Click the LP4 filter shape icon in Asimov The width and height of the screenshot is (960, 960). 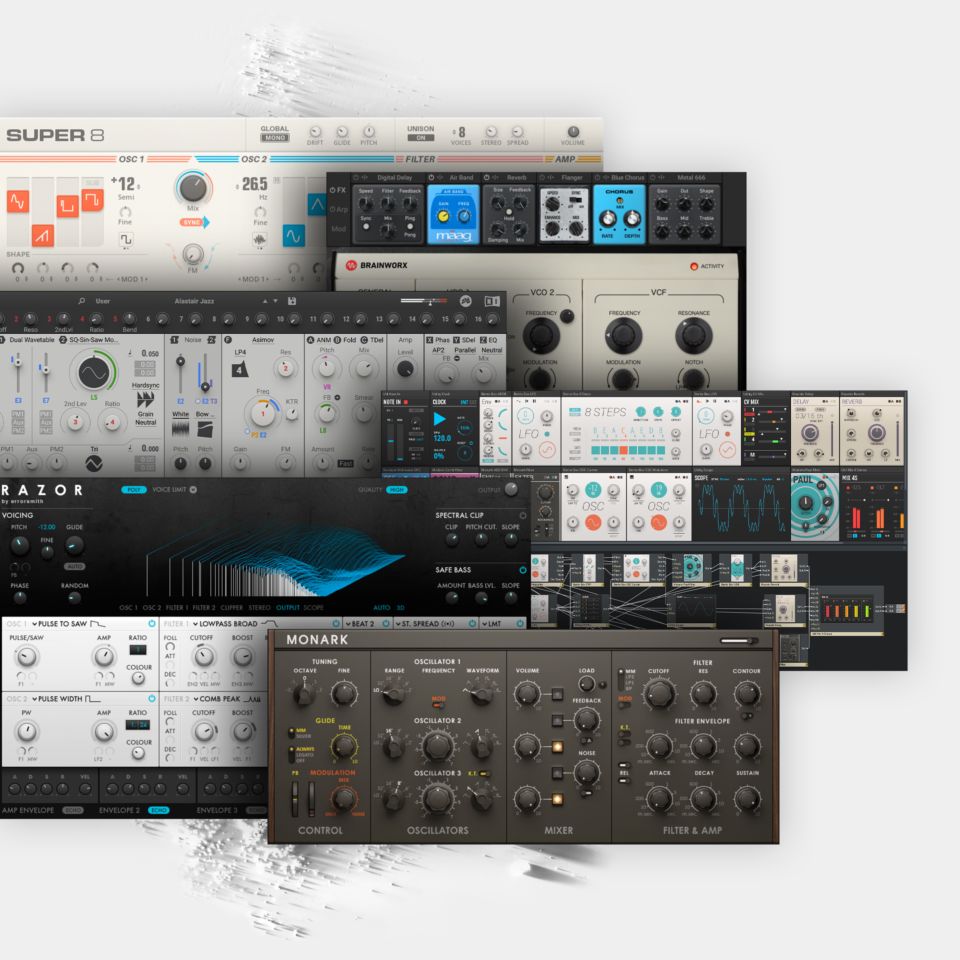240,369
